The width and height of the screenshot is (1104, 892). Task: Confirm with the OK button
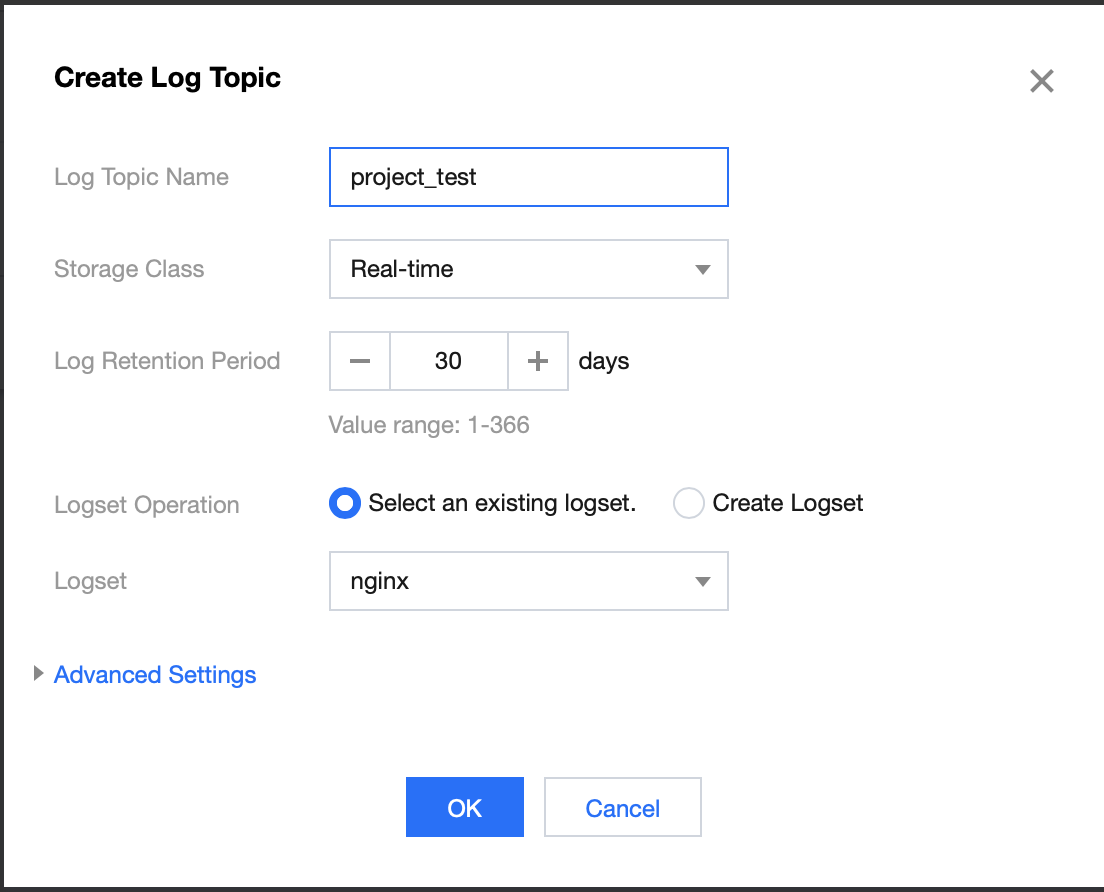click(465, 807)
